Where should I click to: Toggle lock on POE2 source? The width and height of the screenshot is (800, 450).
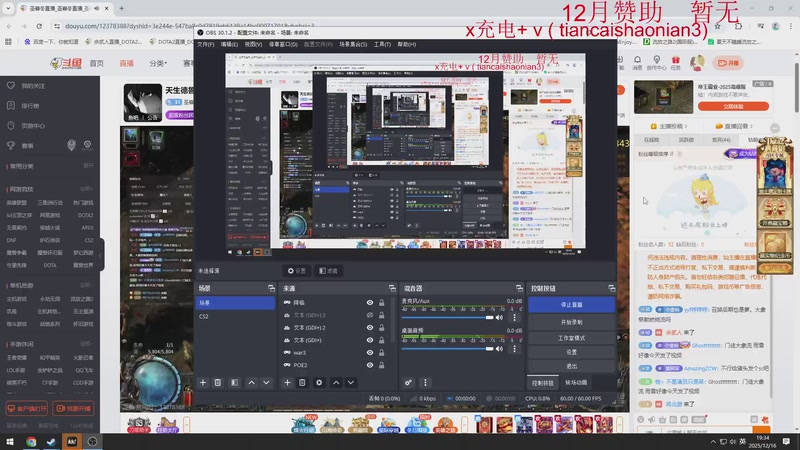coord(382,365)
